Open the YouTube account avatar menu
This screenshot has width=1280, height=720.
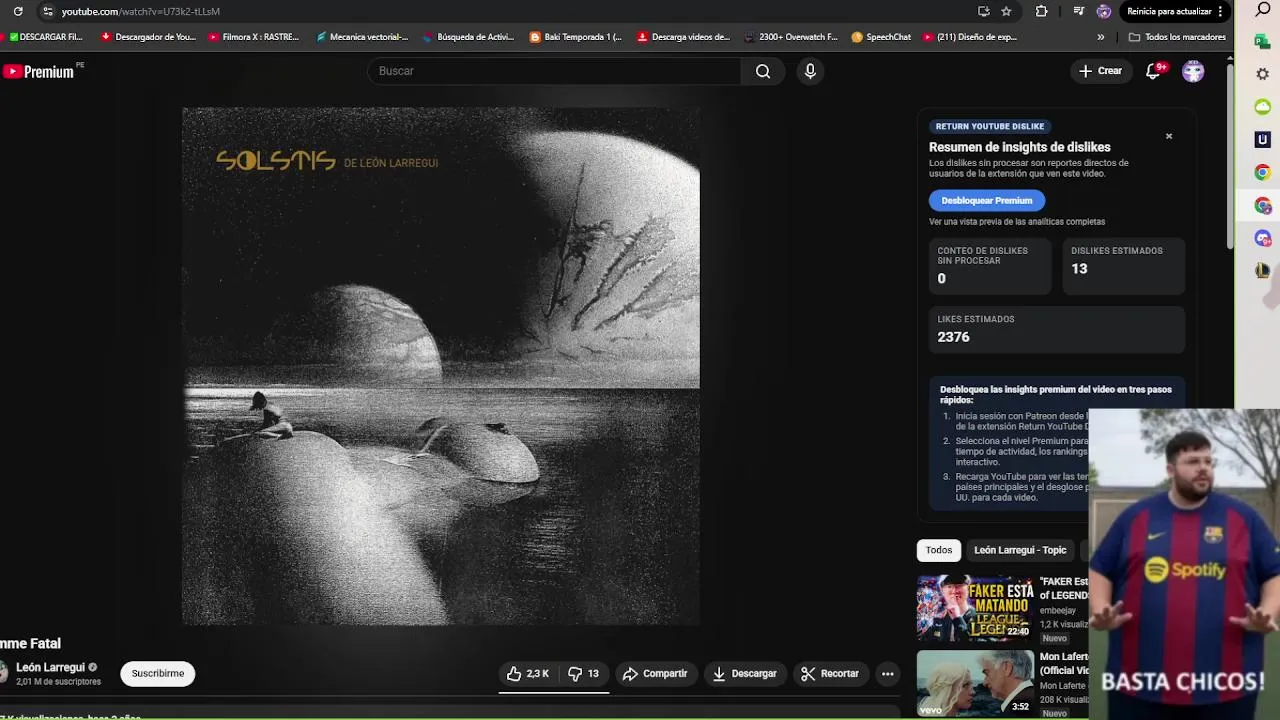click(x=1193, y=71)
